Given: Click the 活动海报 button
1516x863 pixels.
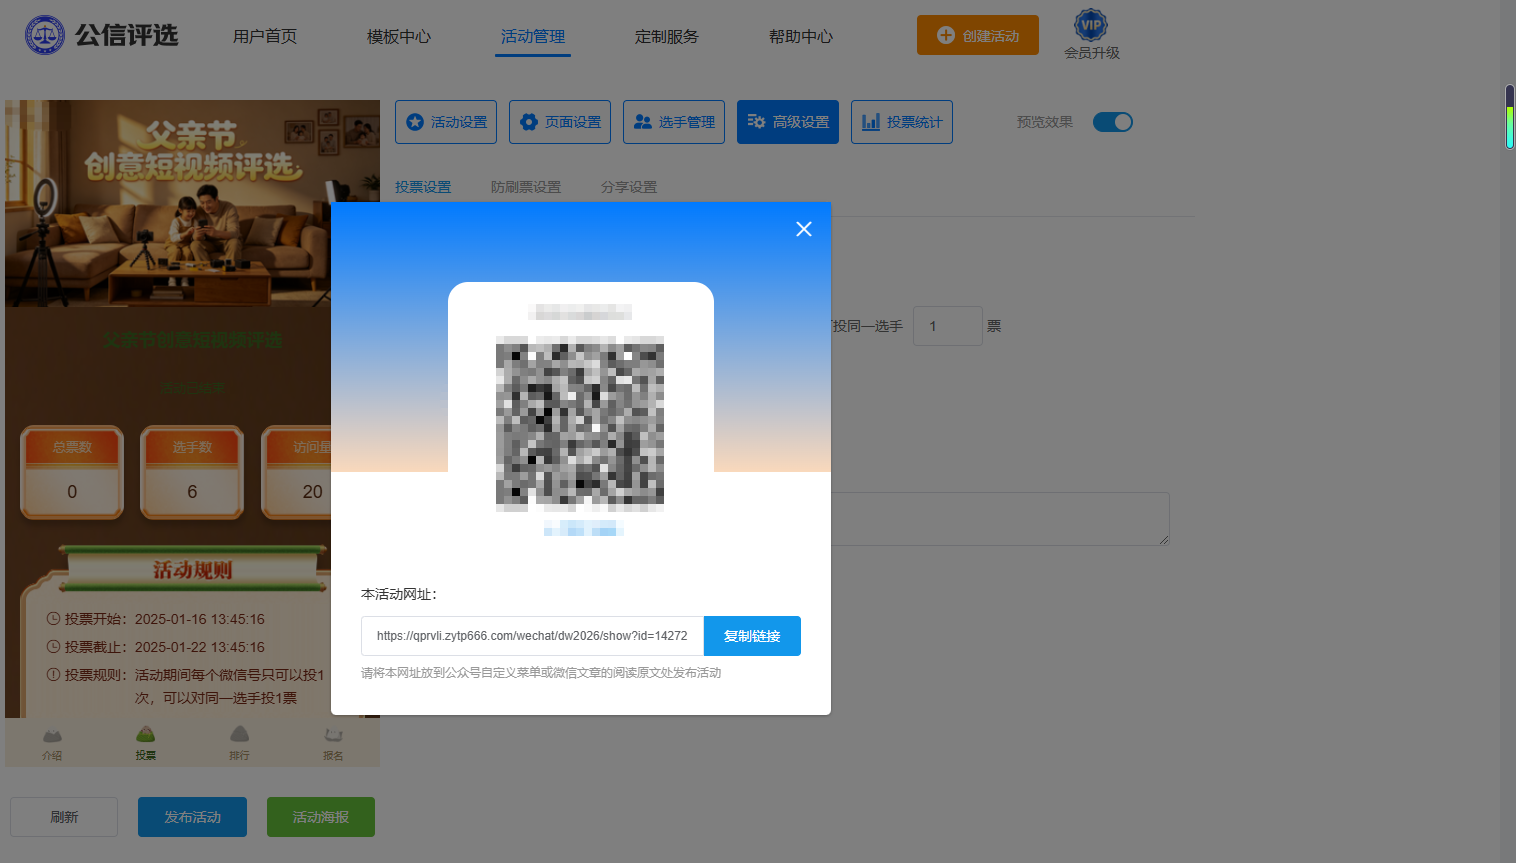Looking at the screenshot, I should point(321,817).
